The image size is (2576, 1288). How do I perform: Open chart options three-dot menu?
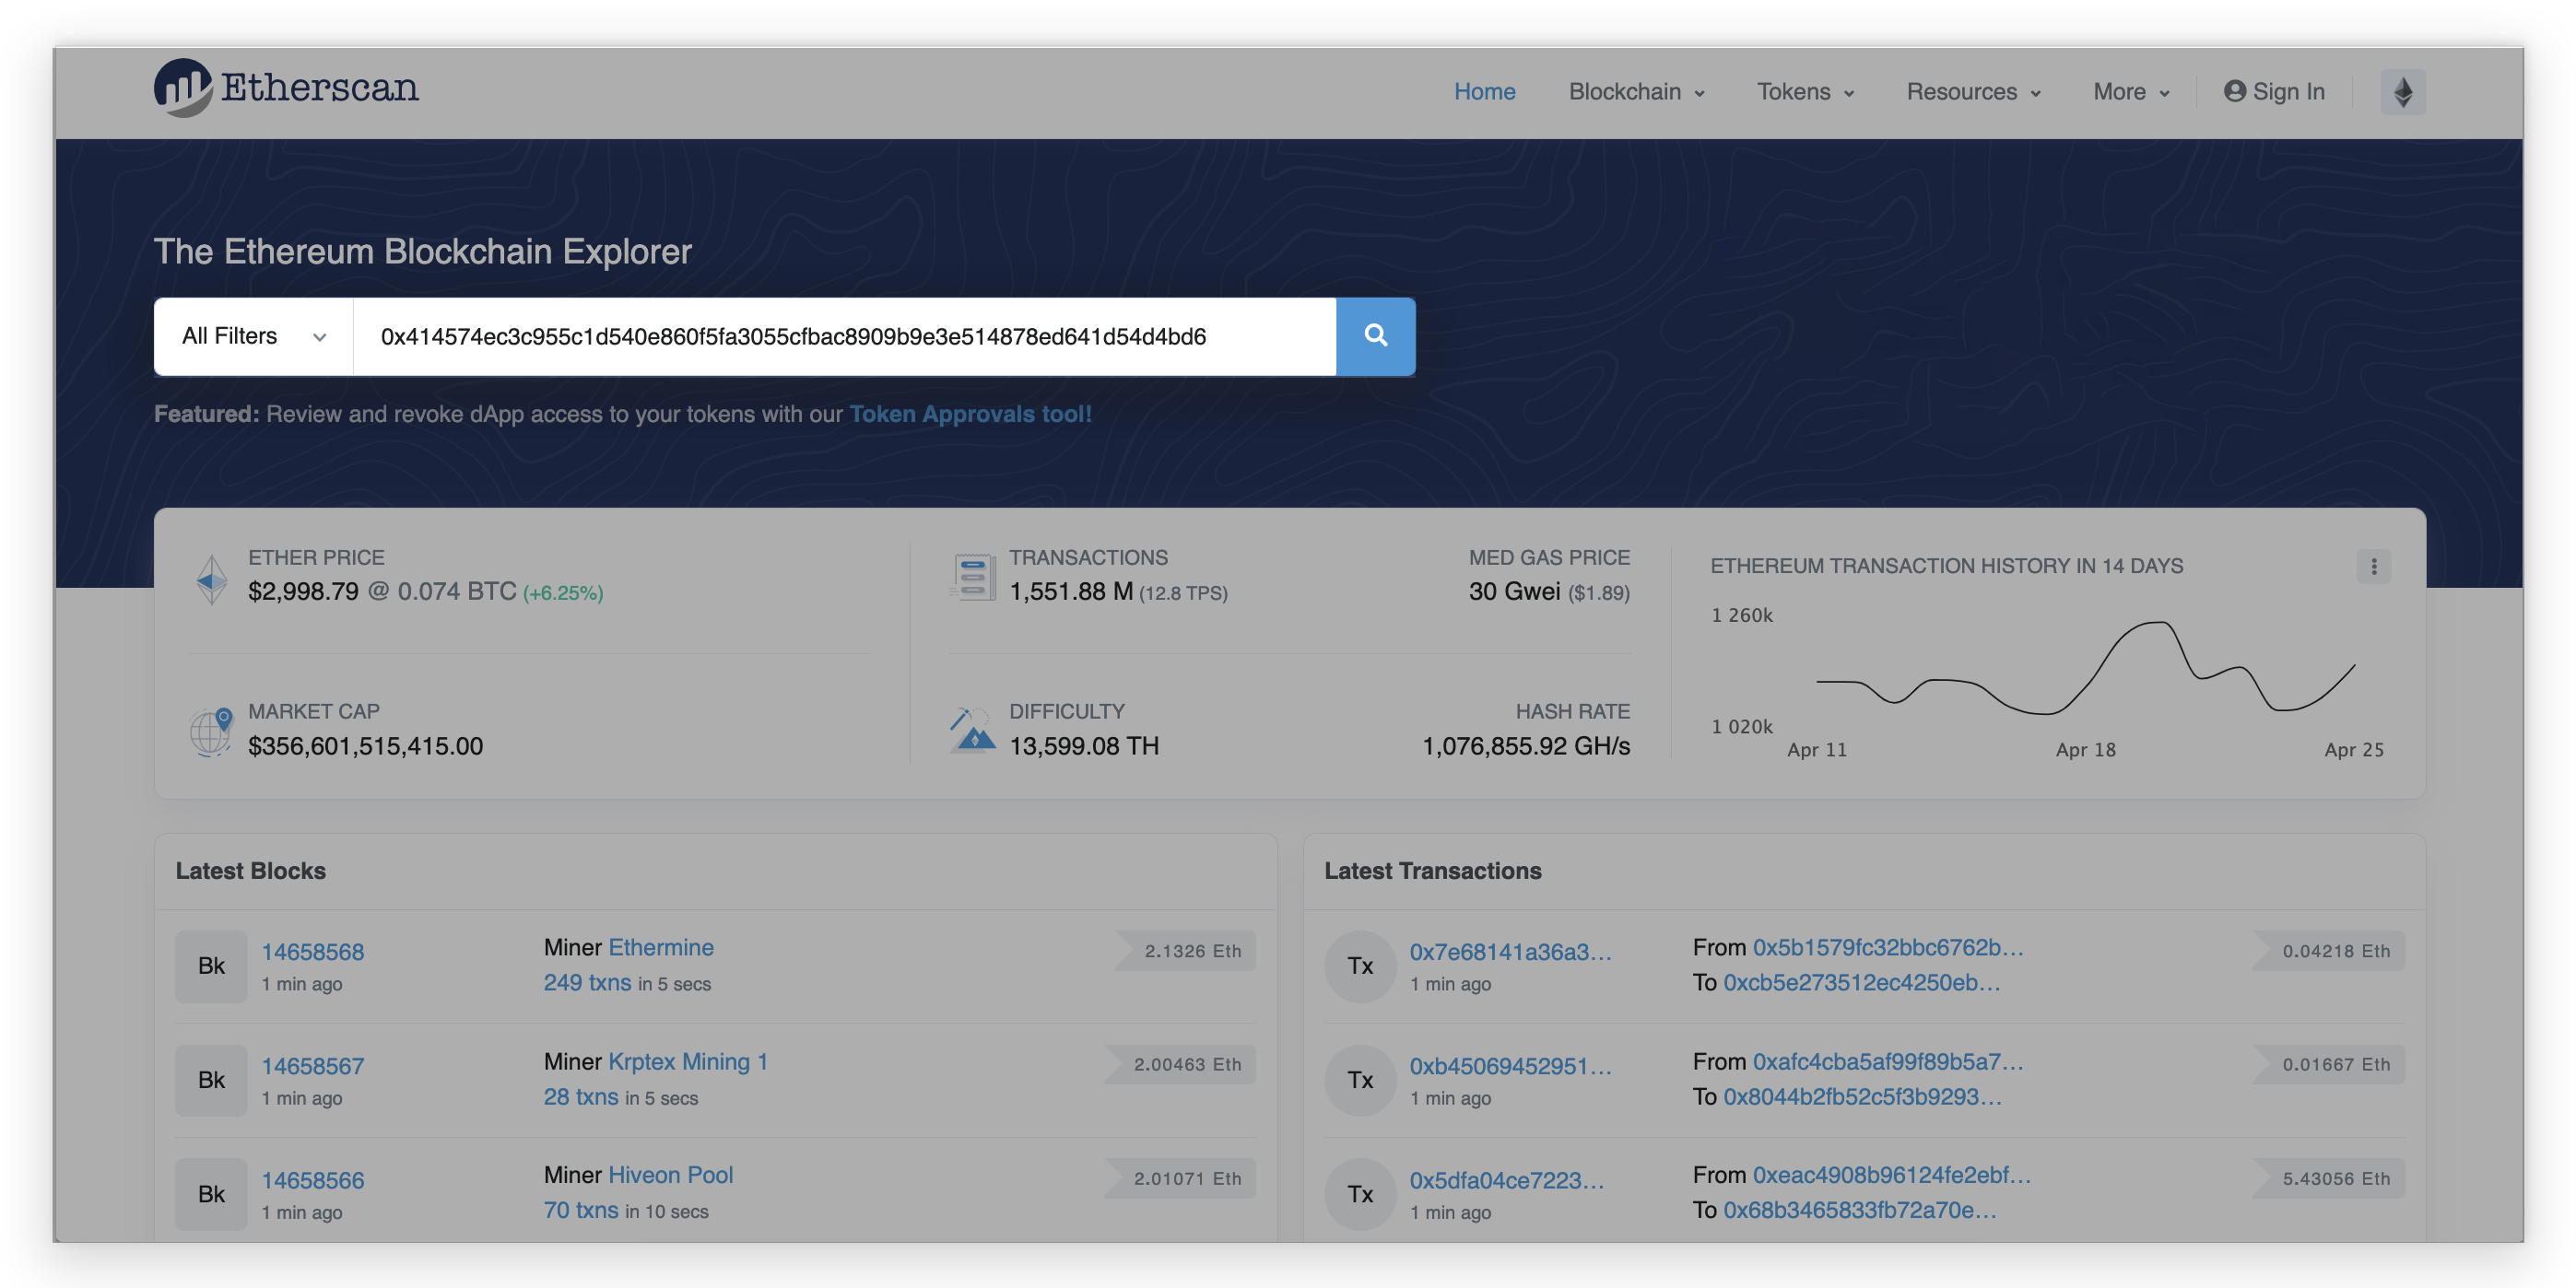coord(2374,566)
